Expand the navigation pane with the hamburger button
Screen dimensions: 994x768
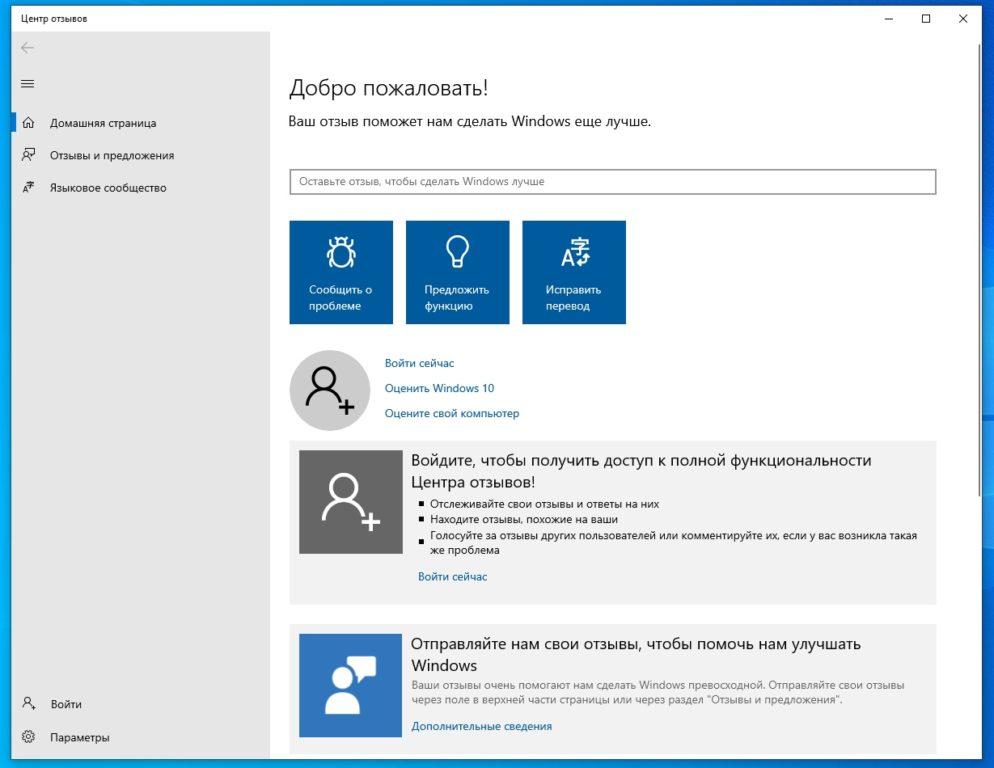pos(29,83)
